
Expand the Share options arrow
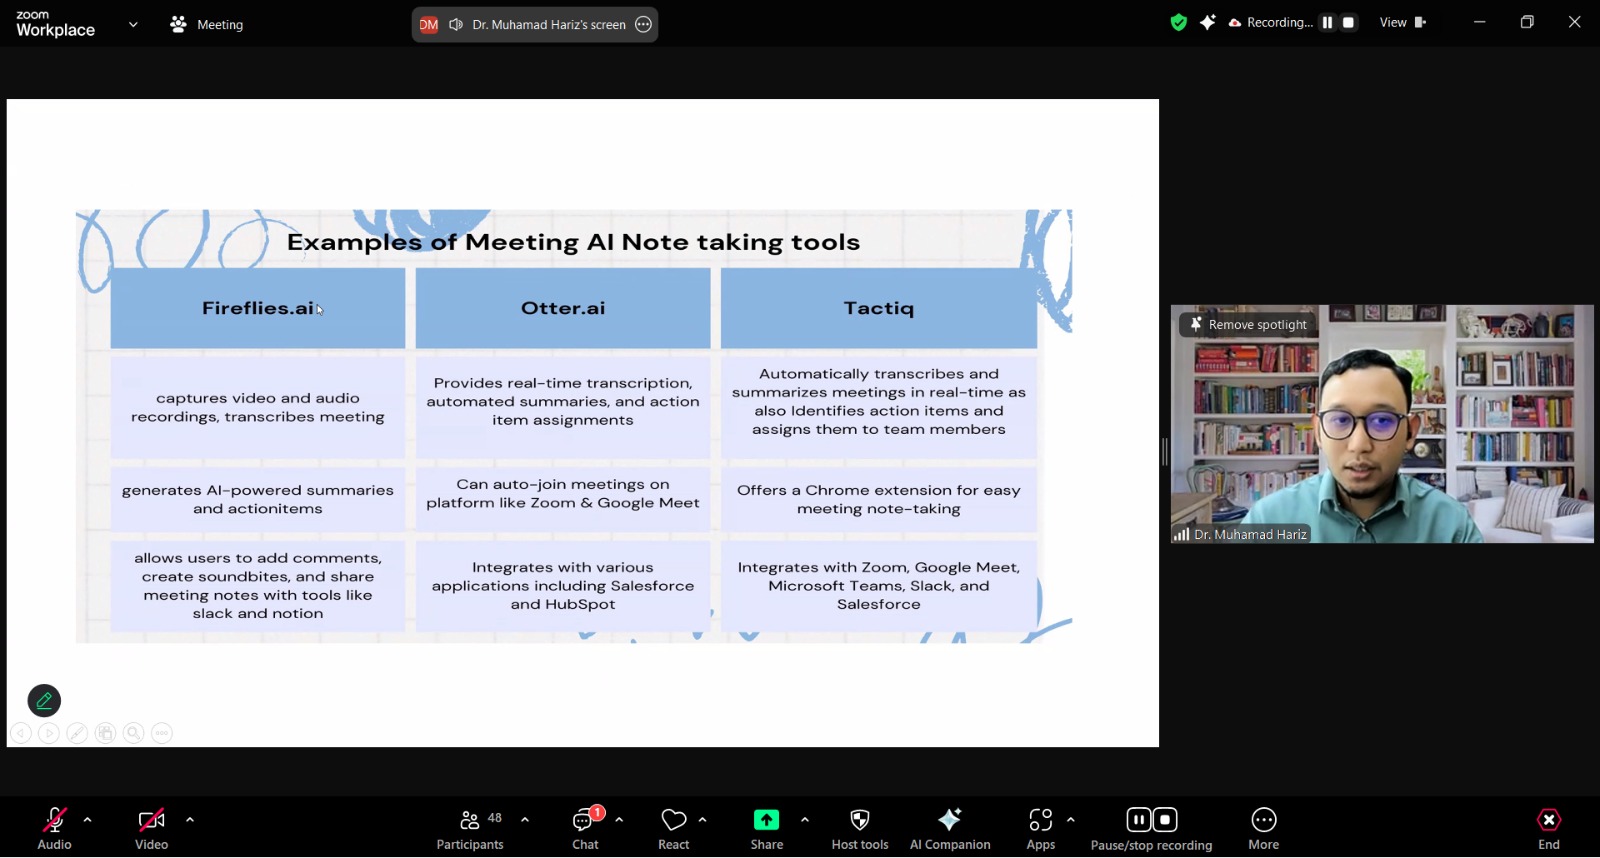(805, 820)
